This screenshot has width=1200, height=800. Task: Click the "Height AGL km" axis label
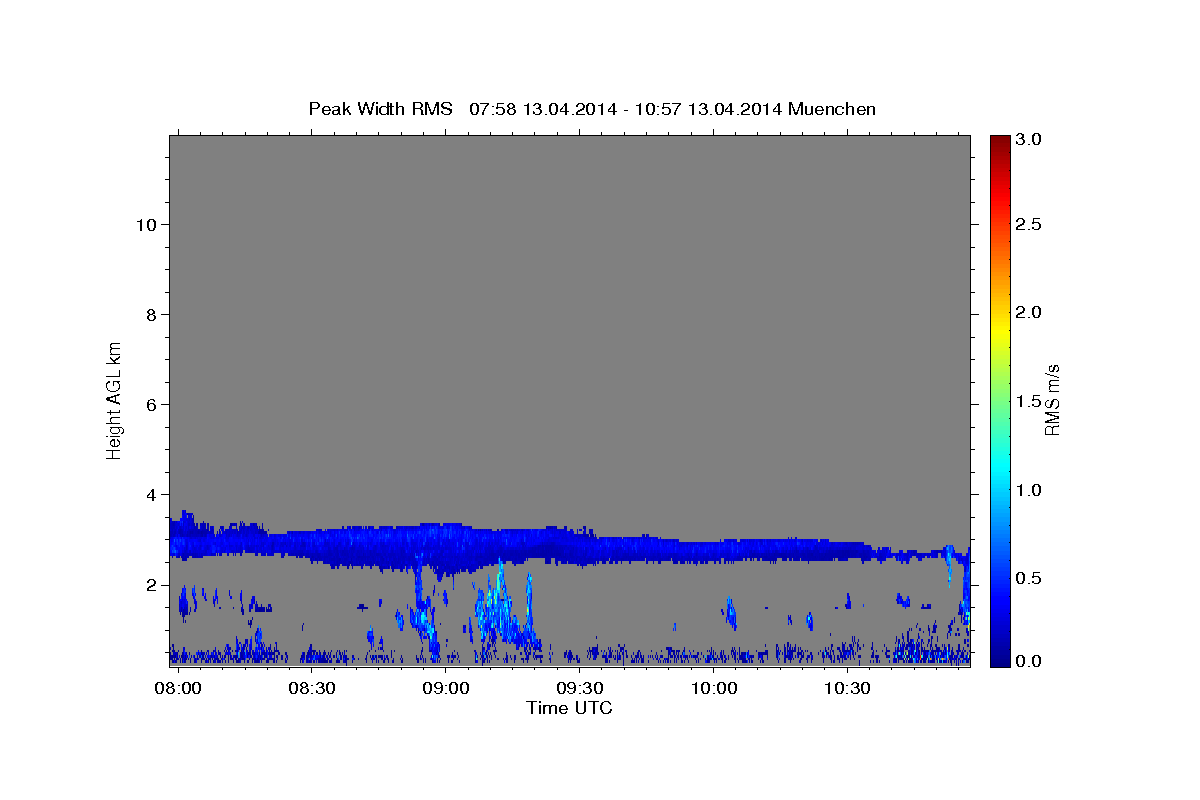click(x=114, y=399)
